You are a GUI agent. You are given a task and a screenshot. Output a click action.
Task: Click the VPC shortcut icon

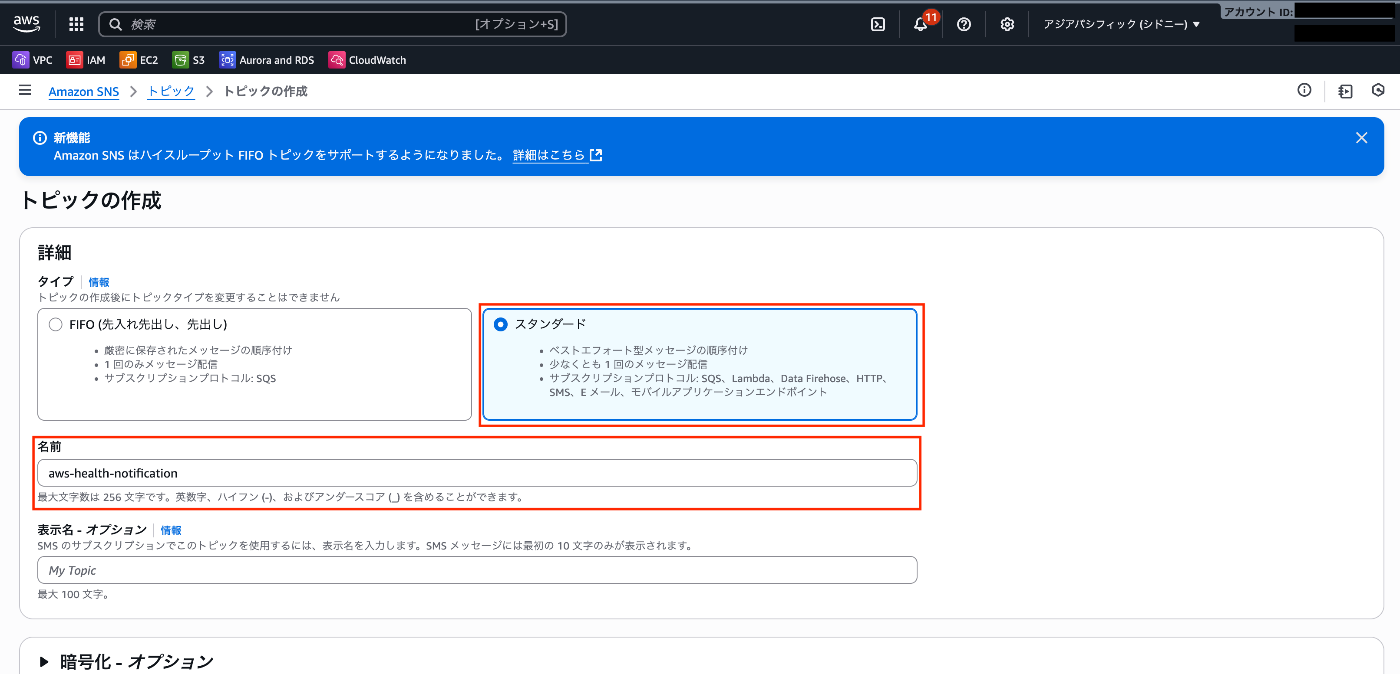click(x=20, y=60)
